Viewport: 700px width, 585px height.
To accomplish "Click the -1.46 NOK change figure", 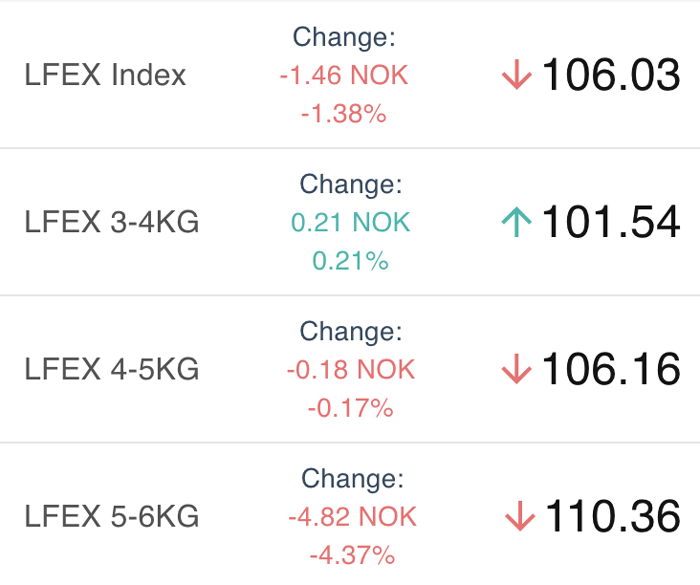I will pyautogui.click(x=344, y=75).
